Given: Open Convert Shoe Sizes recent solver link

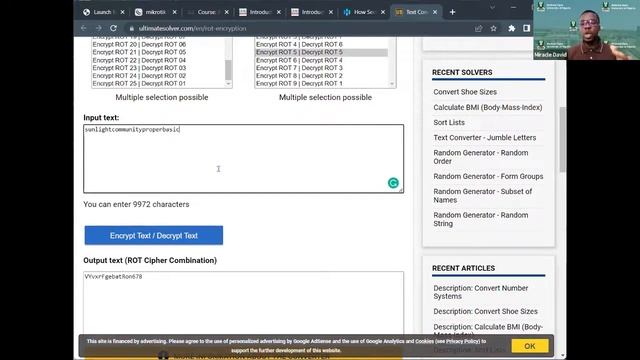Looking at the screenshot, I should click(465, 92).
